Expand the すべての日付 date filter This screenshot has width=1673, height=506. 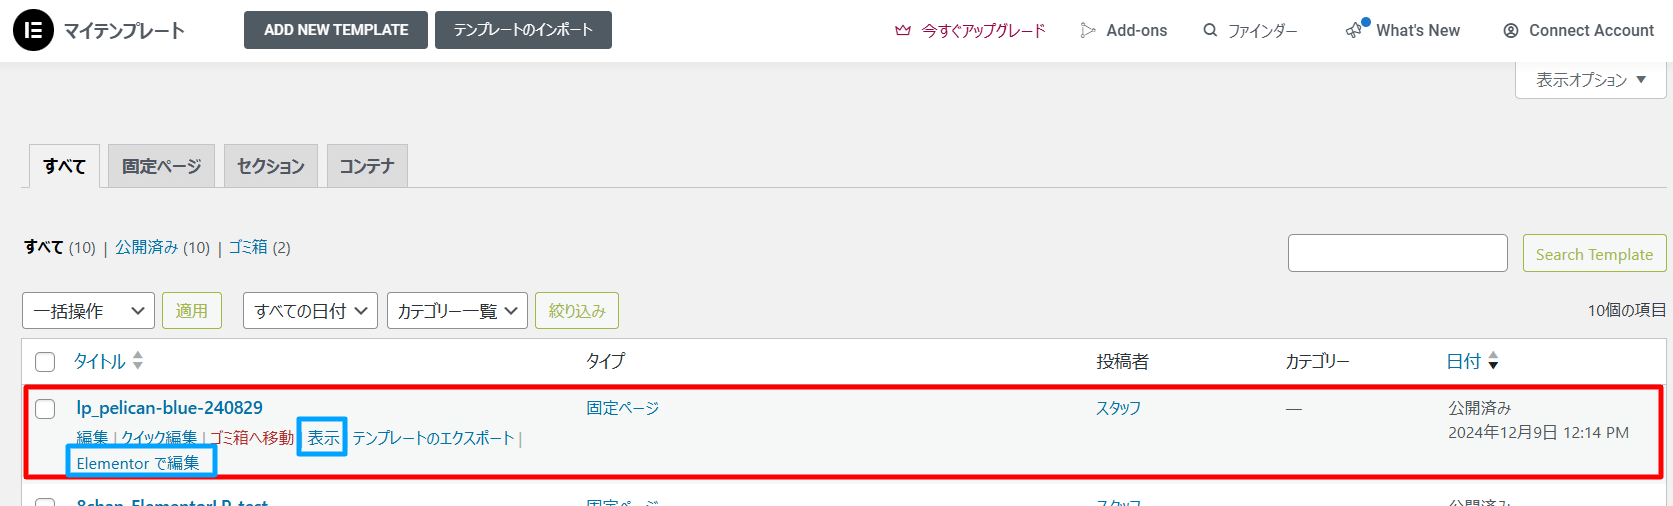[x=310, y=311]
